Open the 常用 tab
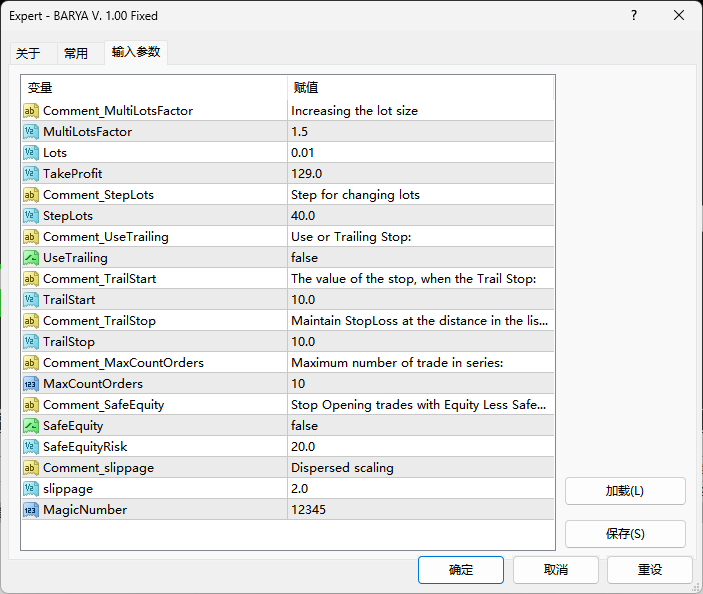This screenshot has width=703, height=594. [76, 54]
